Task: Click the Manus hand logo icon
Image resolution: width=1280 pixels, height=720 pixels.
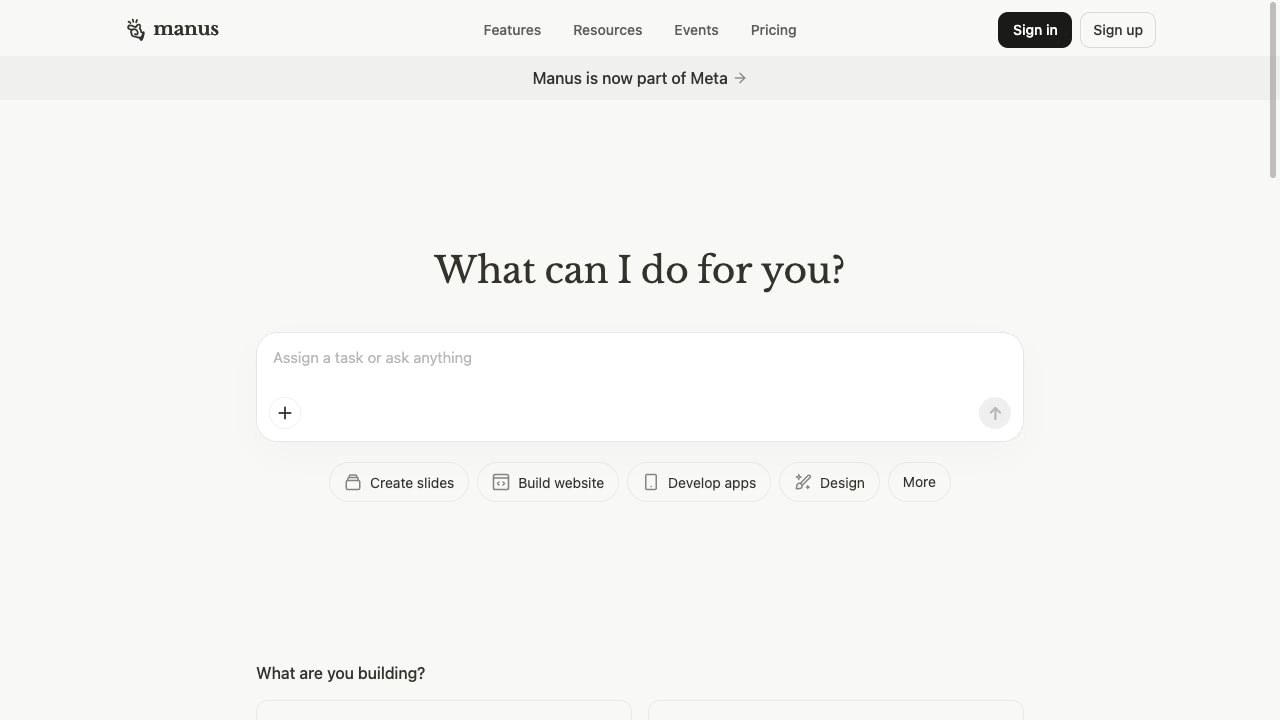Action: (x=136, y=30)
